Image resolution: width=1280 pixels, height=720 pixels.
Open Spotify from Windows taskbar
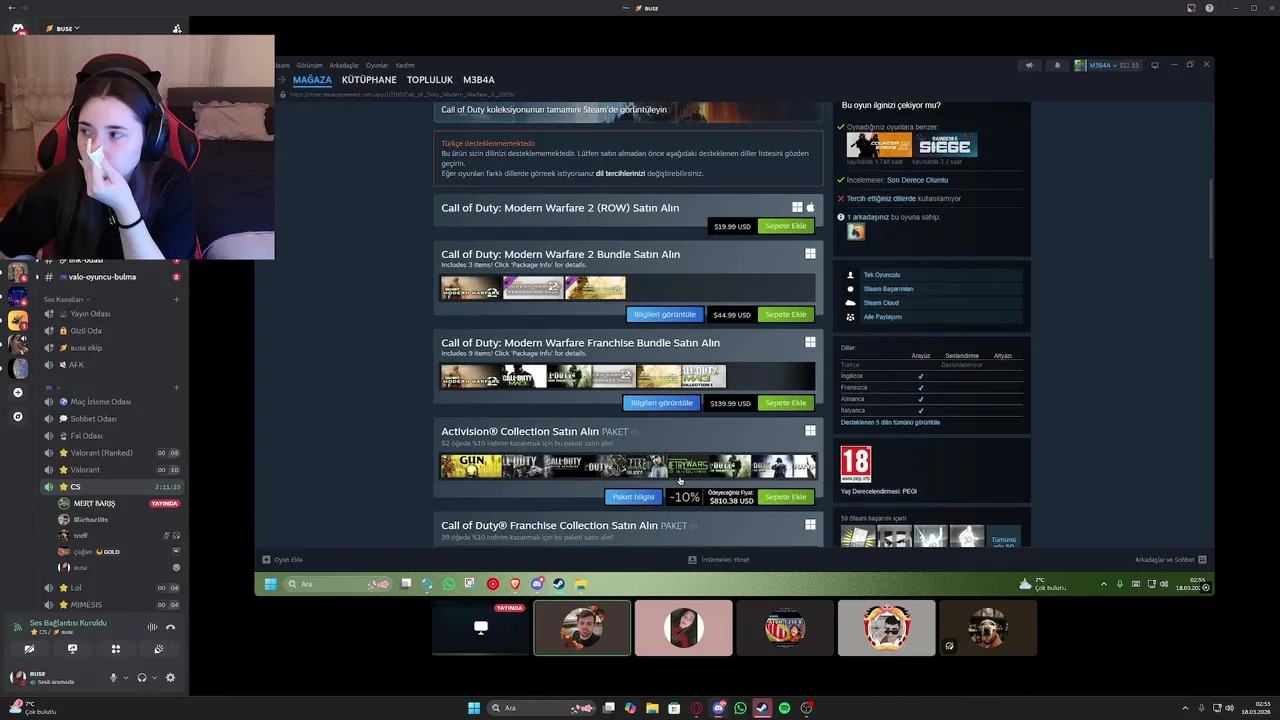pos(784,708)
